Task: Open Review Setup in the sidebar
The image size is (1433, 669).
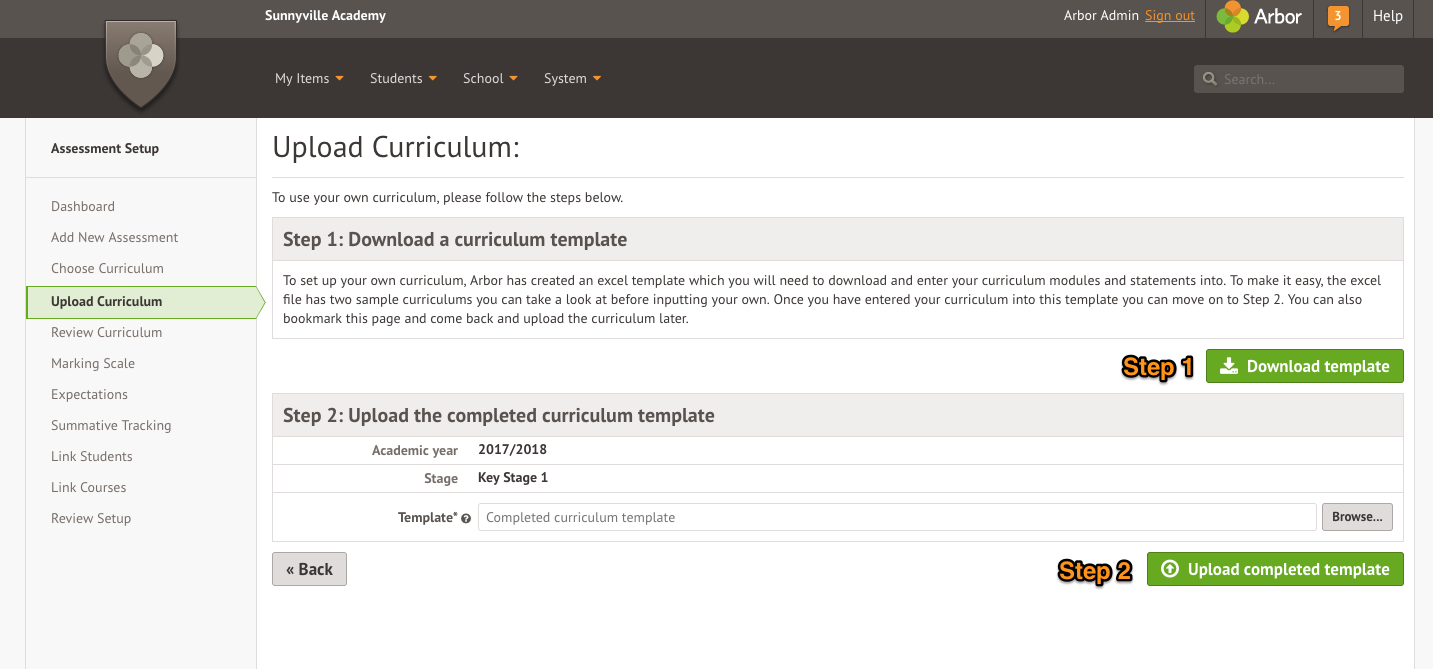Action: tap(91, 518)
